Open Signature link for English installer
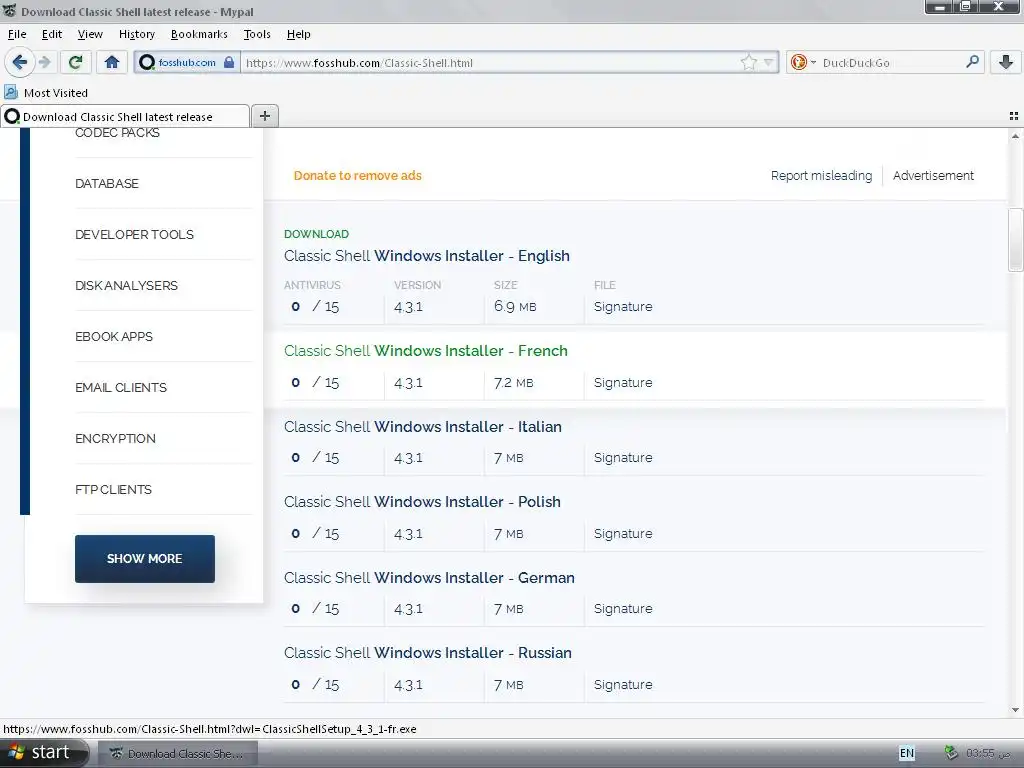1024x768 pixels. pos(623,306)
